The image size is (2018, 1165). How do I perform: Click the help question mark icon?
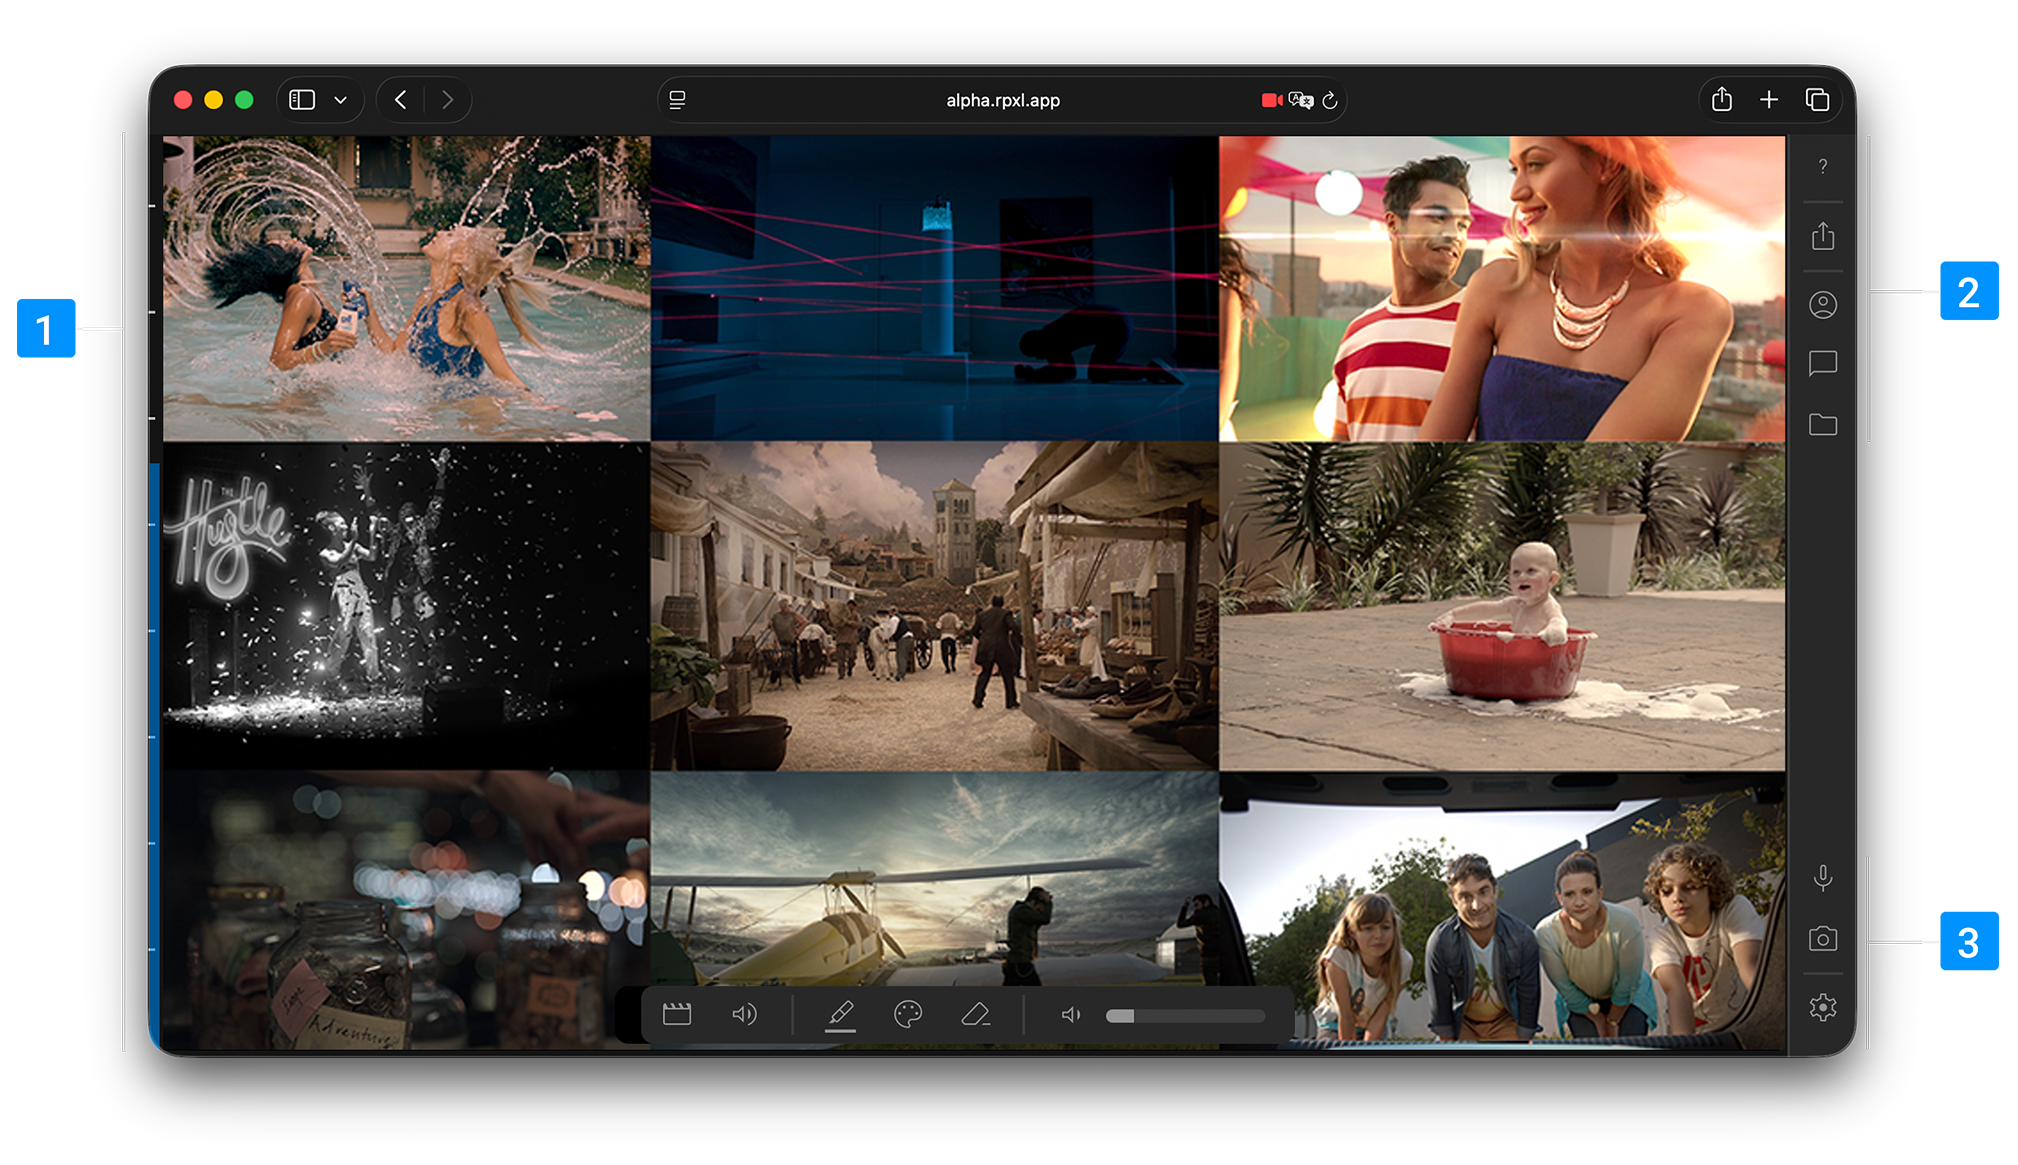tap(1822, 166)
